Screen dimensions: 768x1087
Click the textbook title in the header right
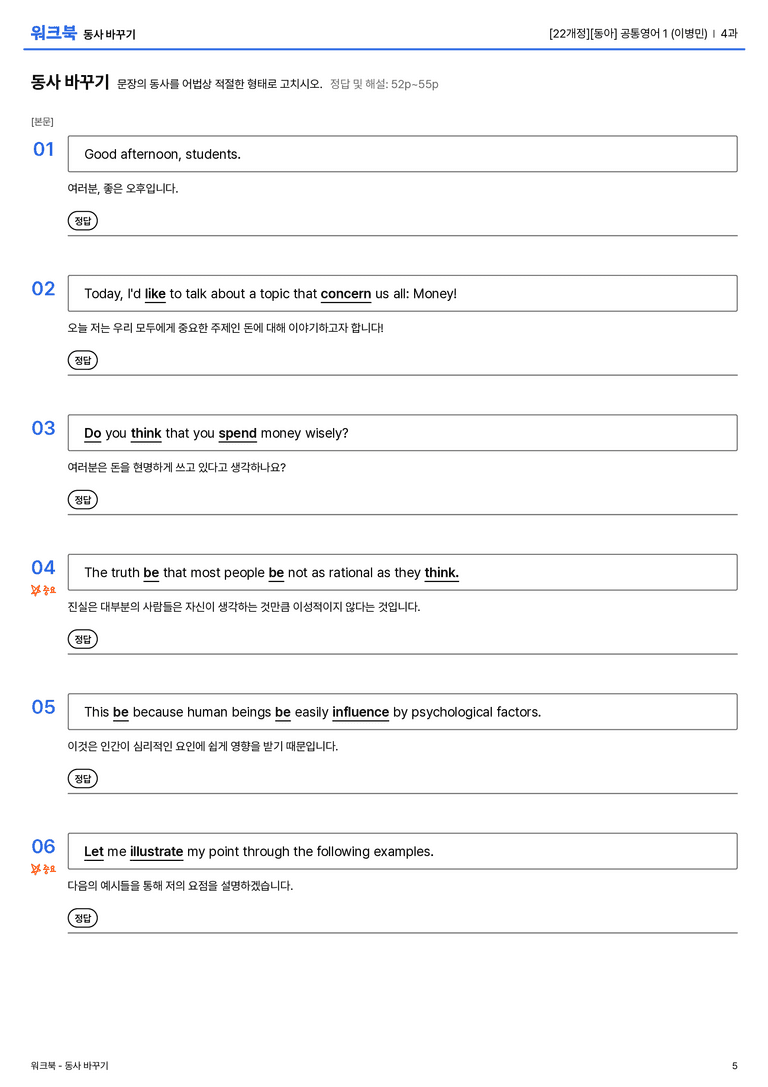pyautogui.click(x=628, y=33)
